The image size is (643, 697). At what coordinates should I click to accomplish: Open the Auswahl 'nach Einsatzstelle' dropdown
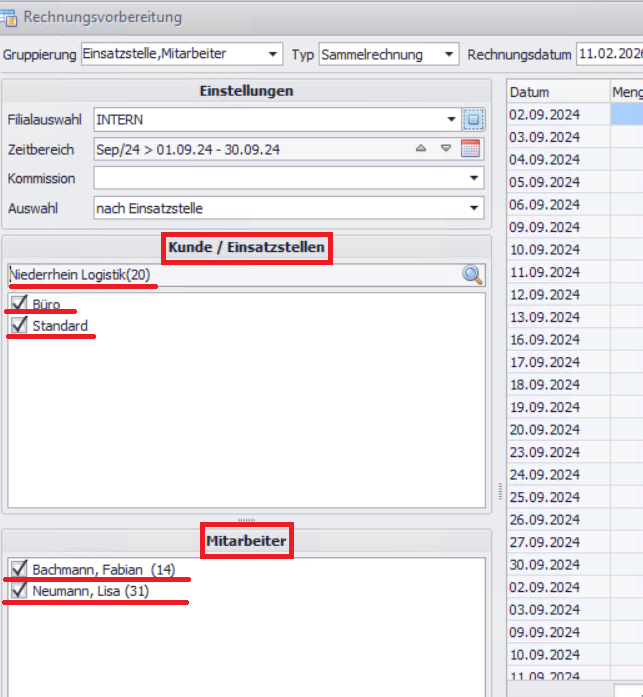click(473, 208)
